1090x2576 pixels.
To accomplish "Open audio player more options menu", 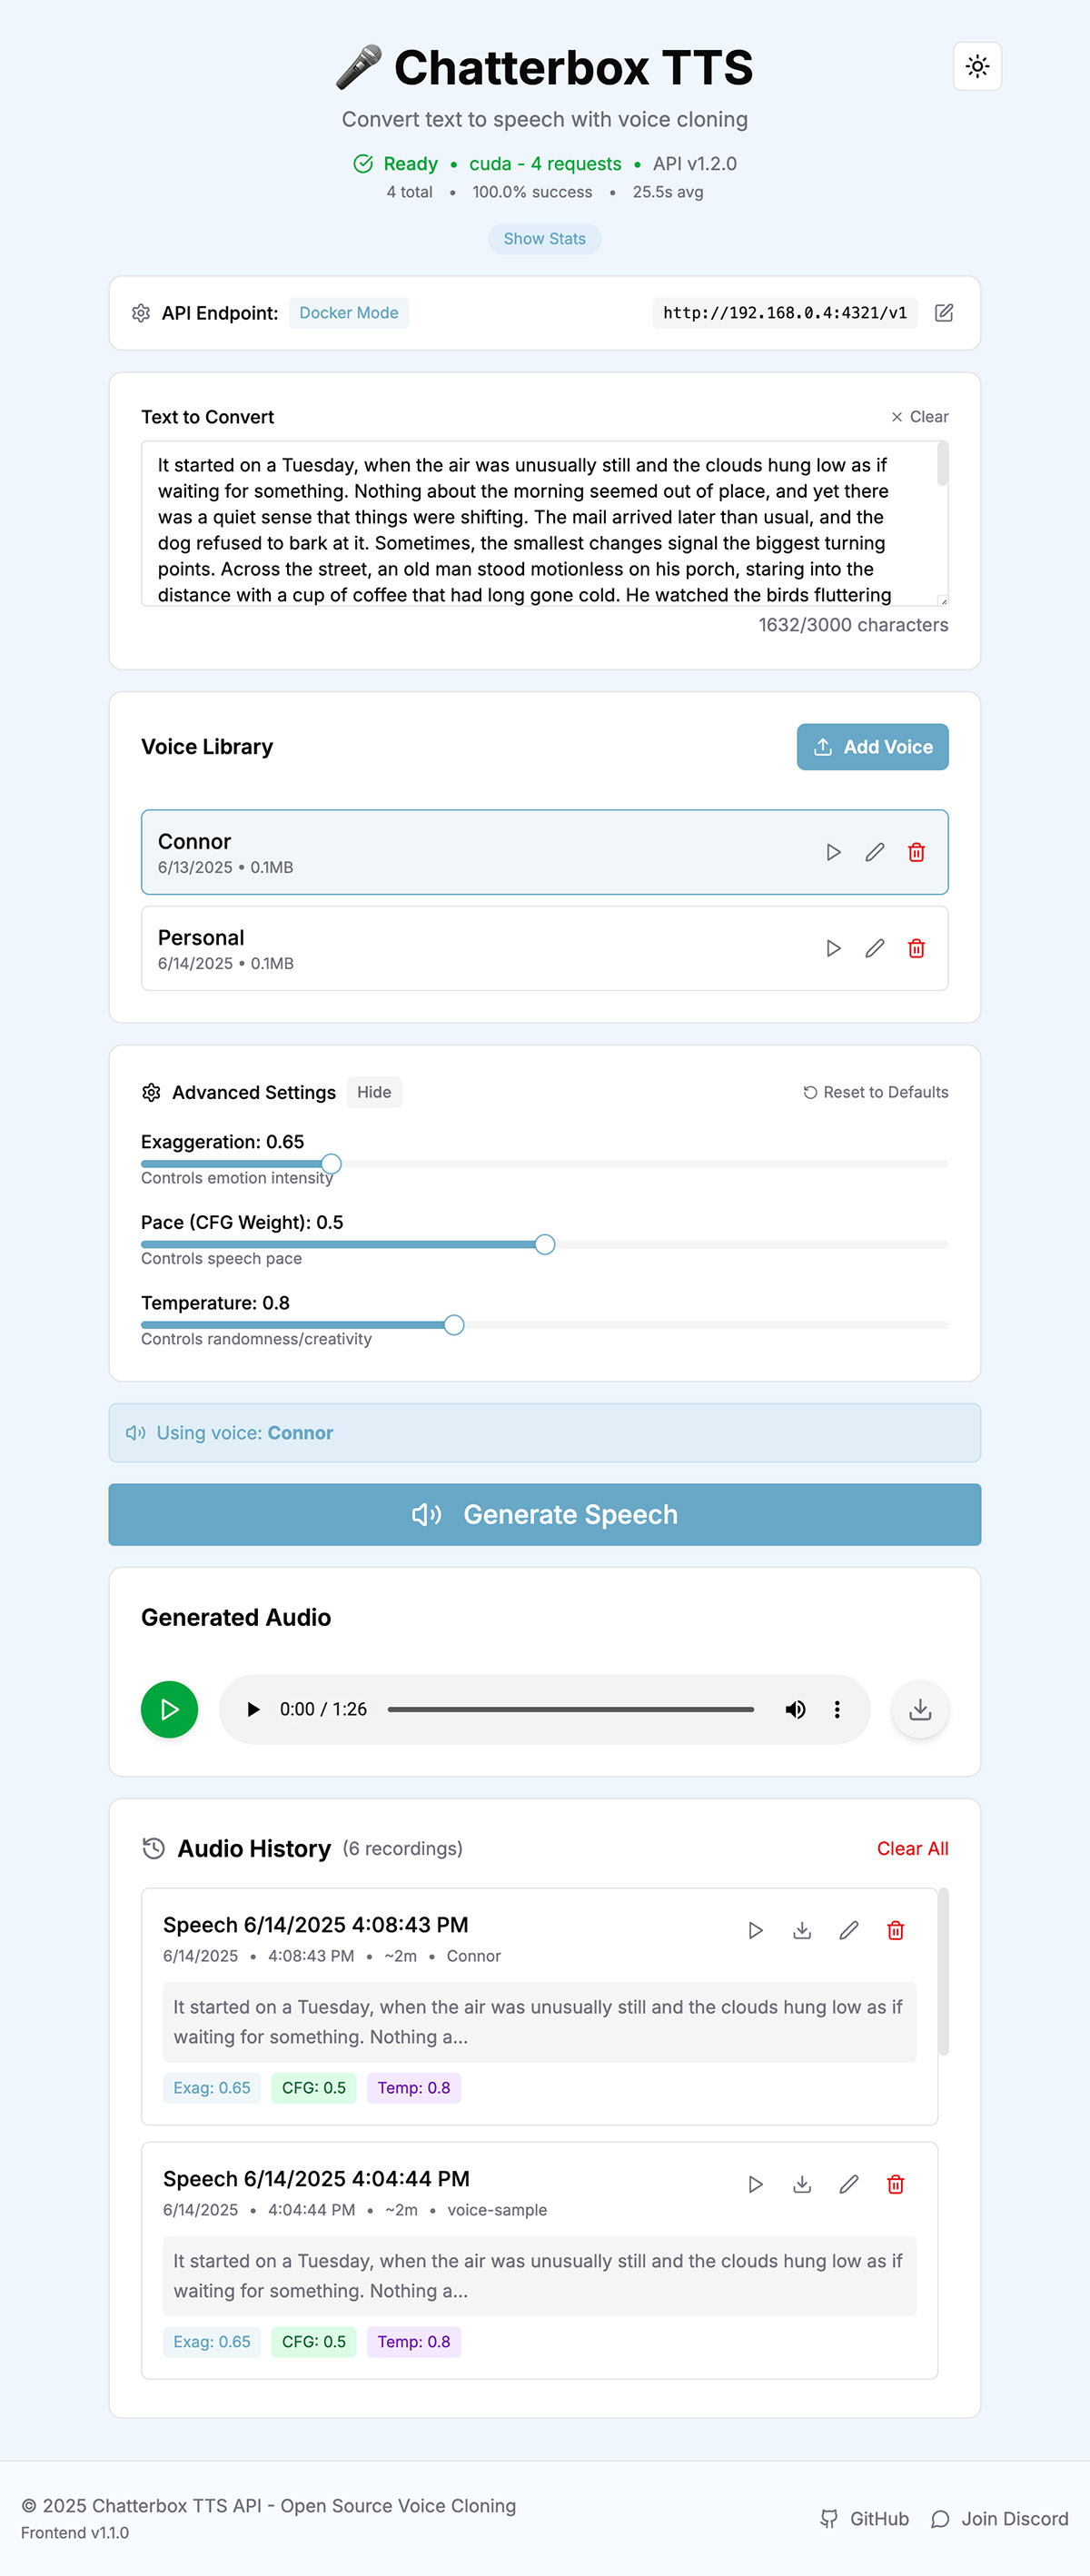I will tap(837, 1710).
